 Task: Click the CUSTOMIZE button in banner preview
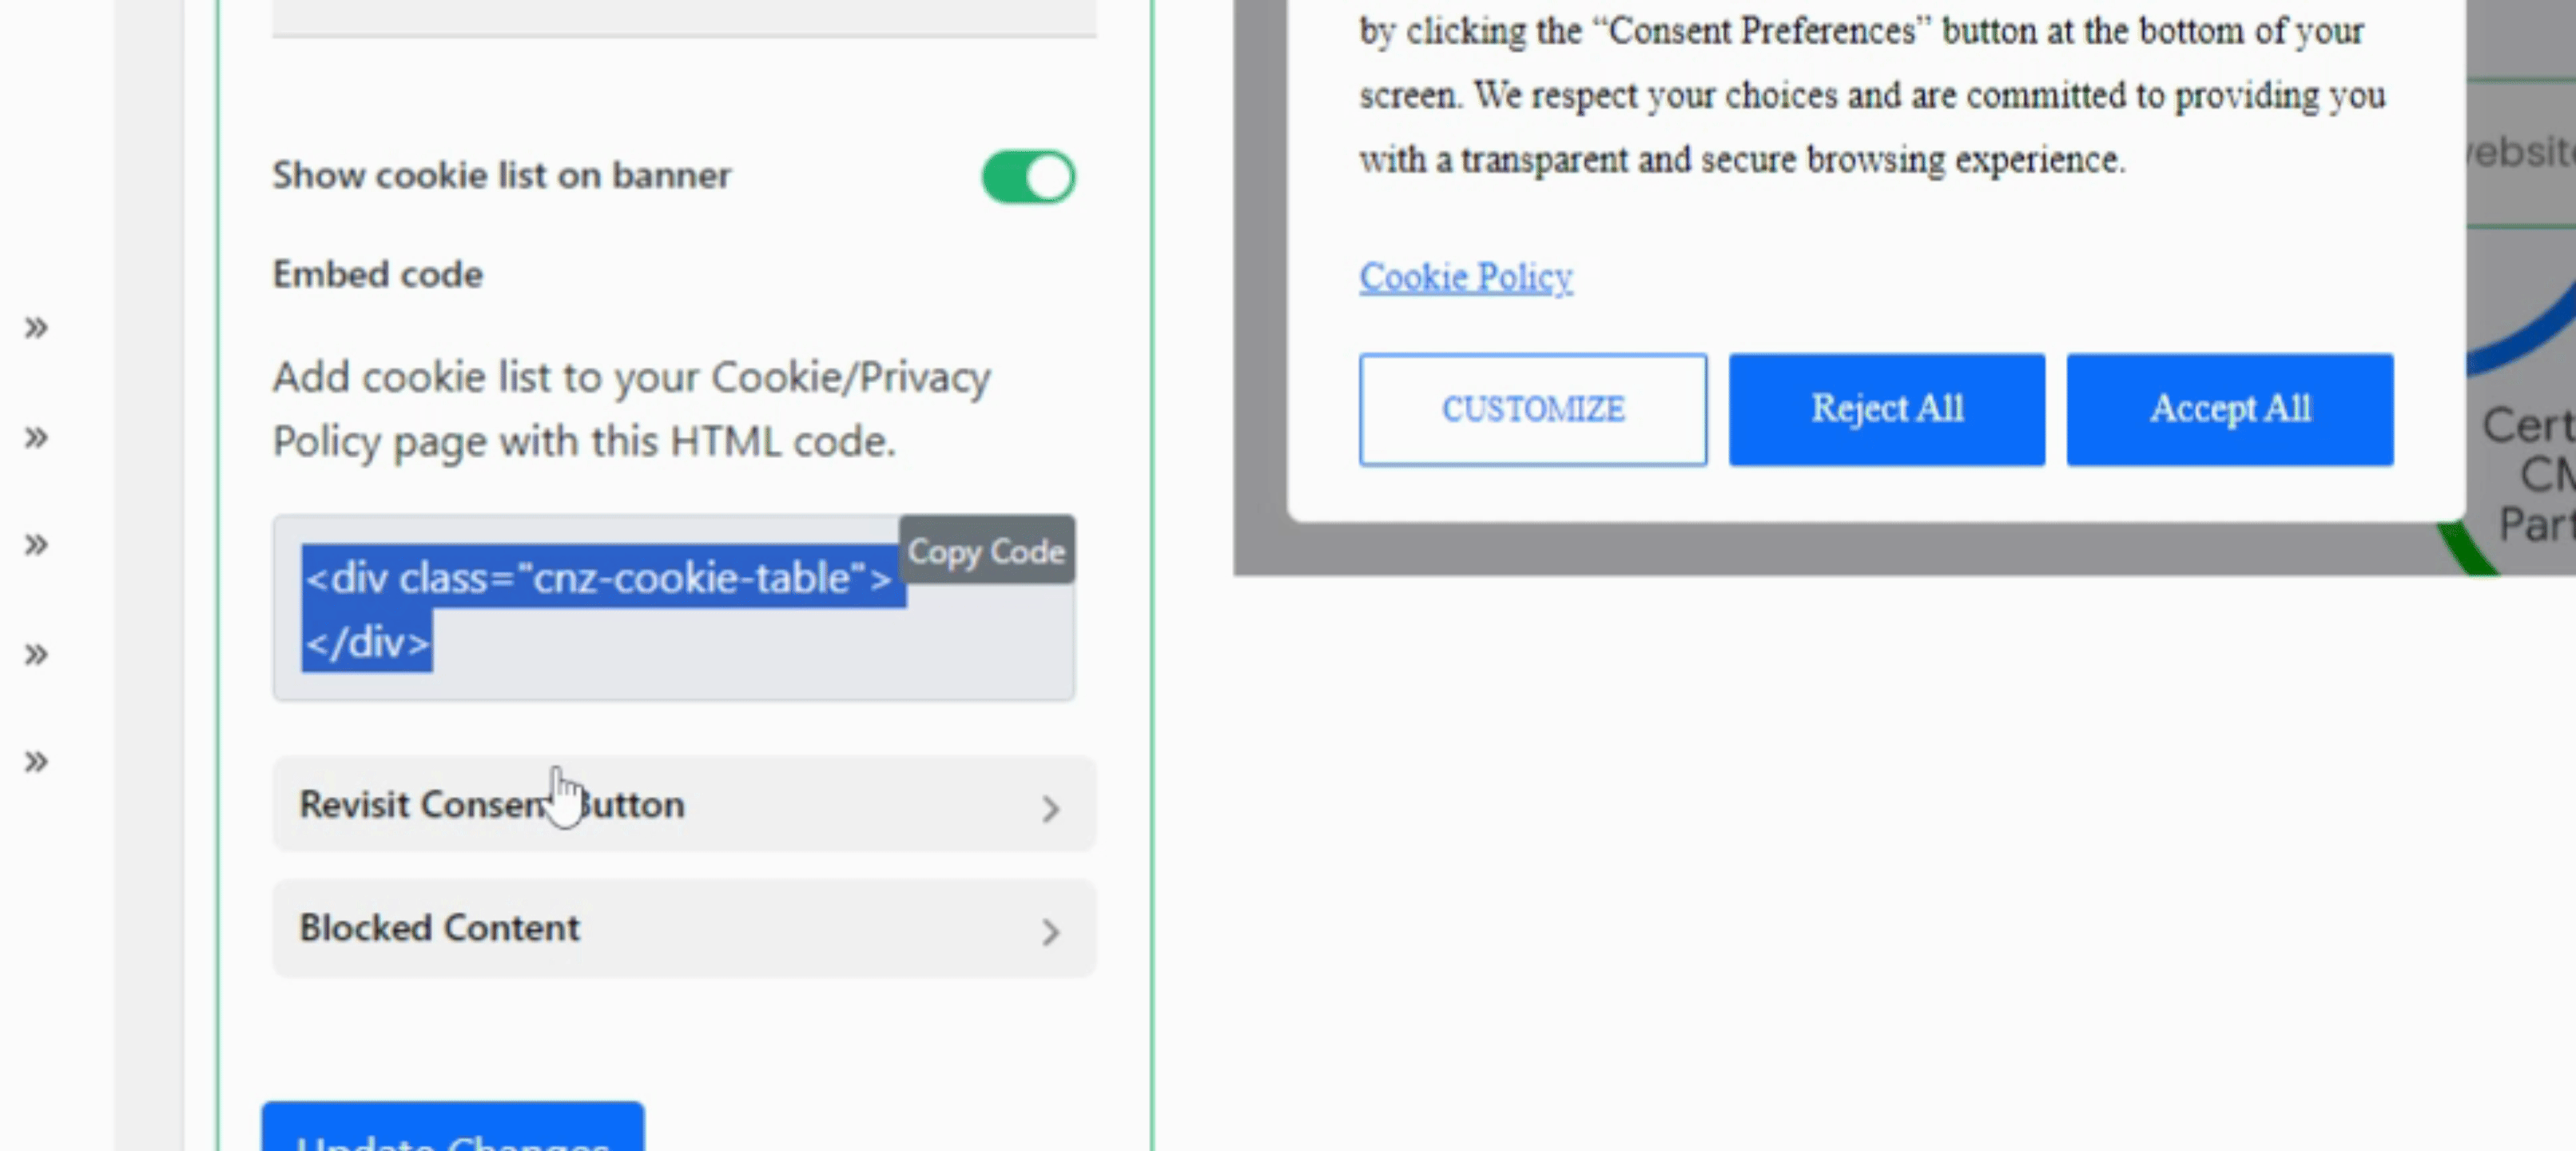pos(1532,409)
